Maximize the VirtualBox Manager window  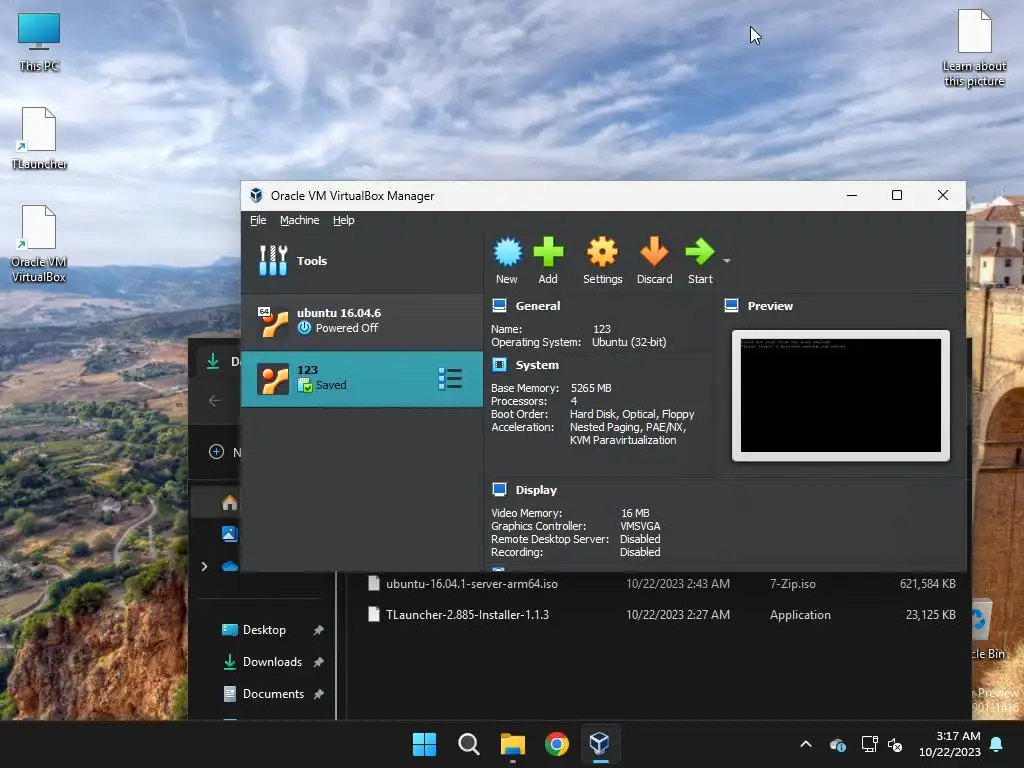click(x=897, y=195)
